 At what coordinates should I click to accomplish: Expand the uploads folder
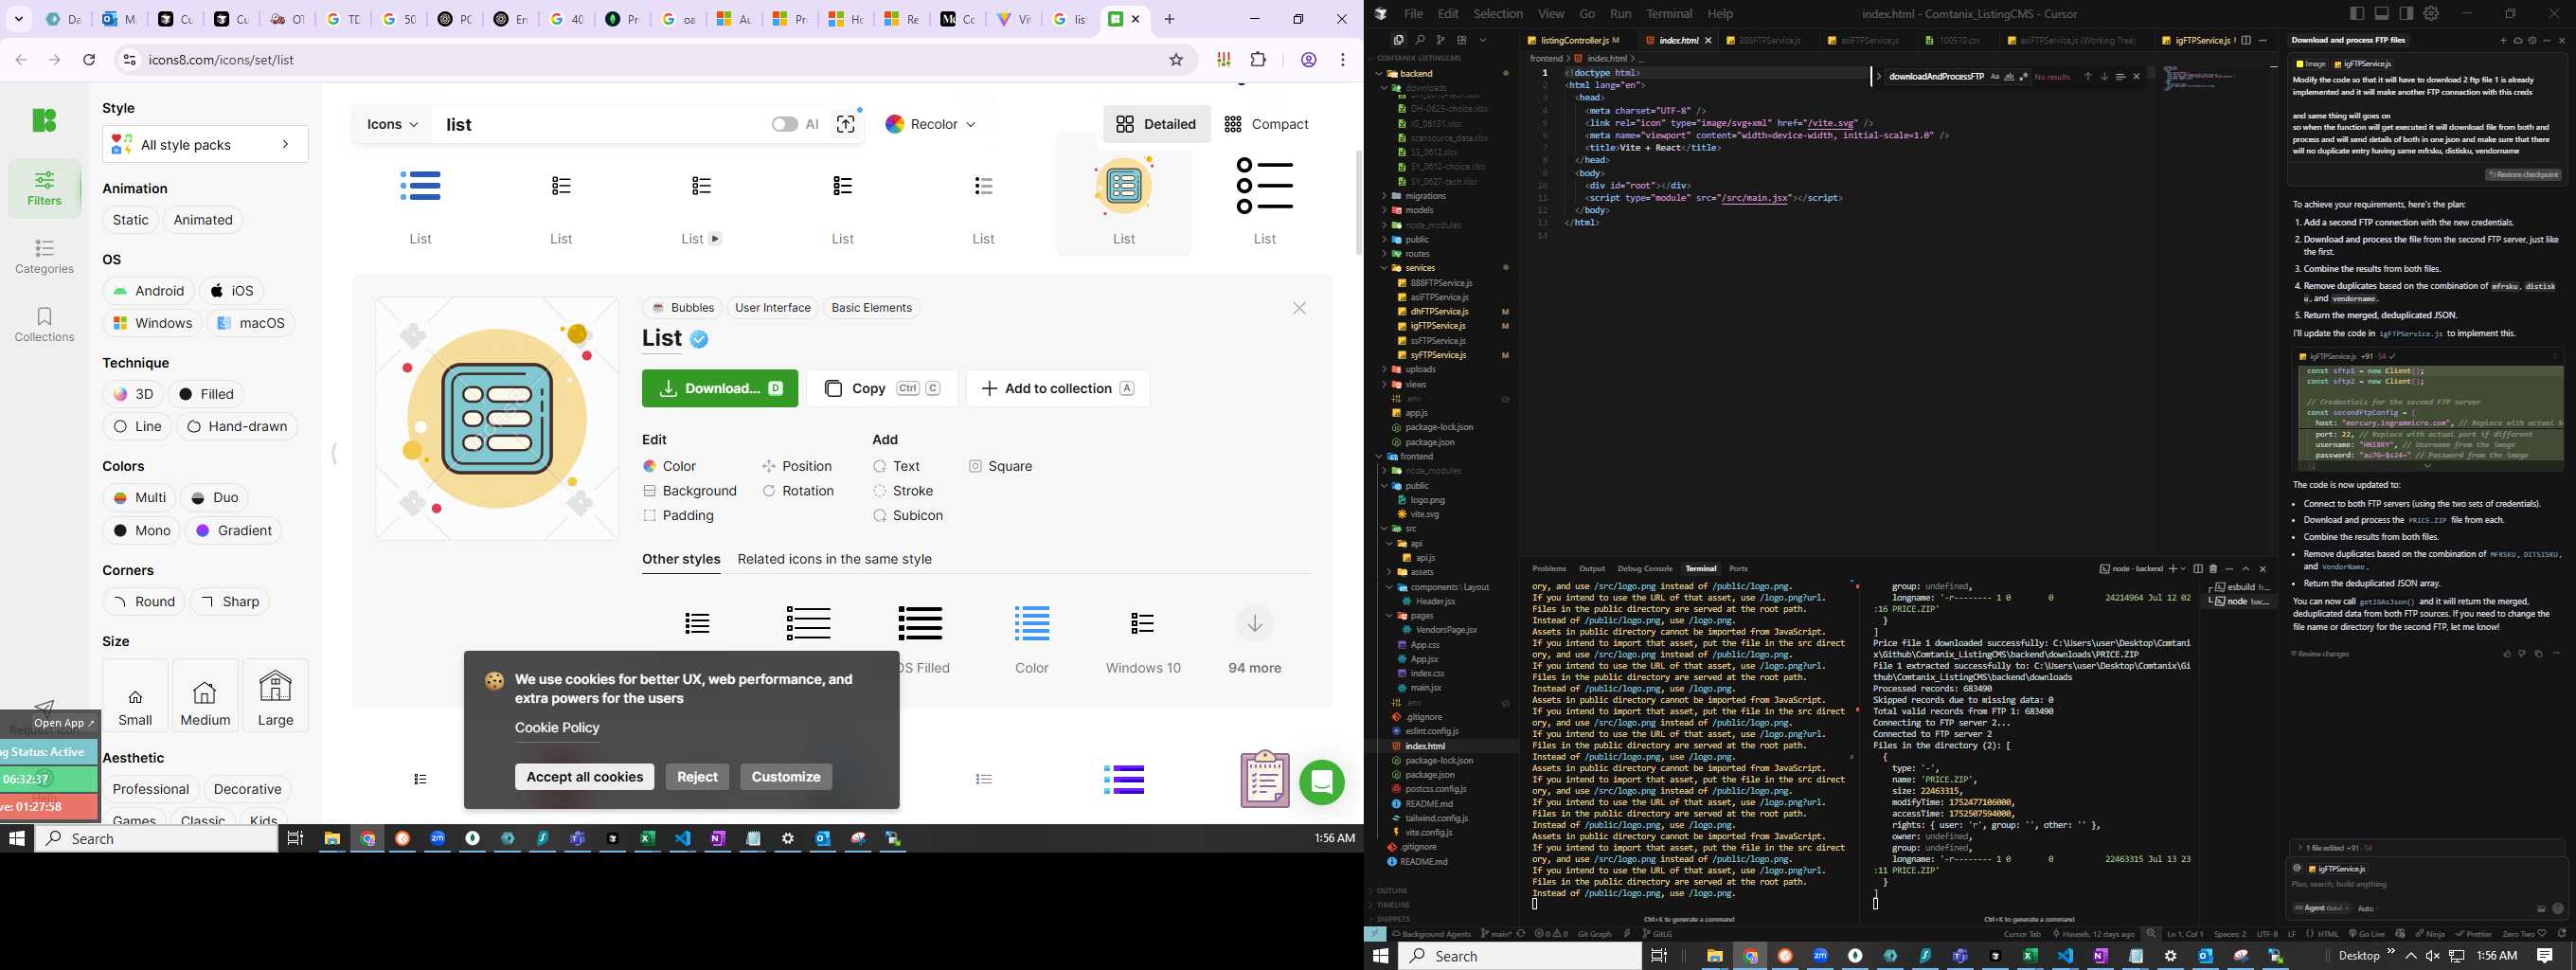1420,370
